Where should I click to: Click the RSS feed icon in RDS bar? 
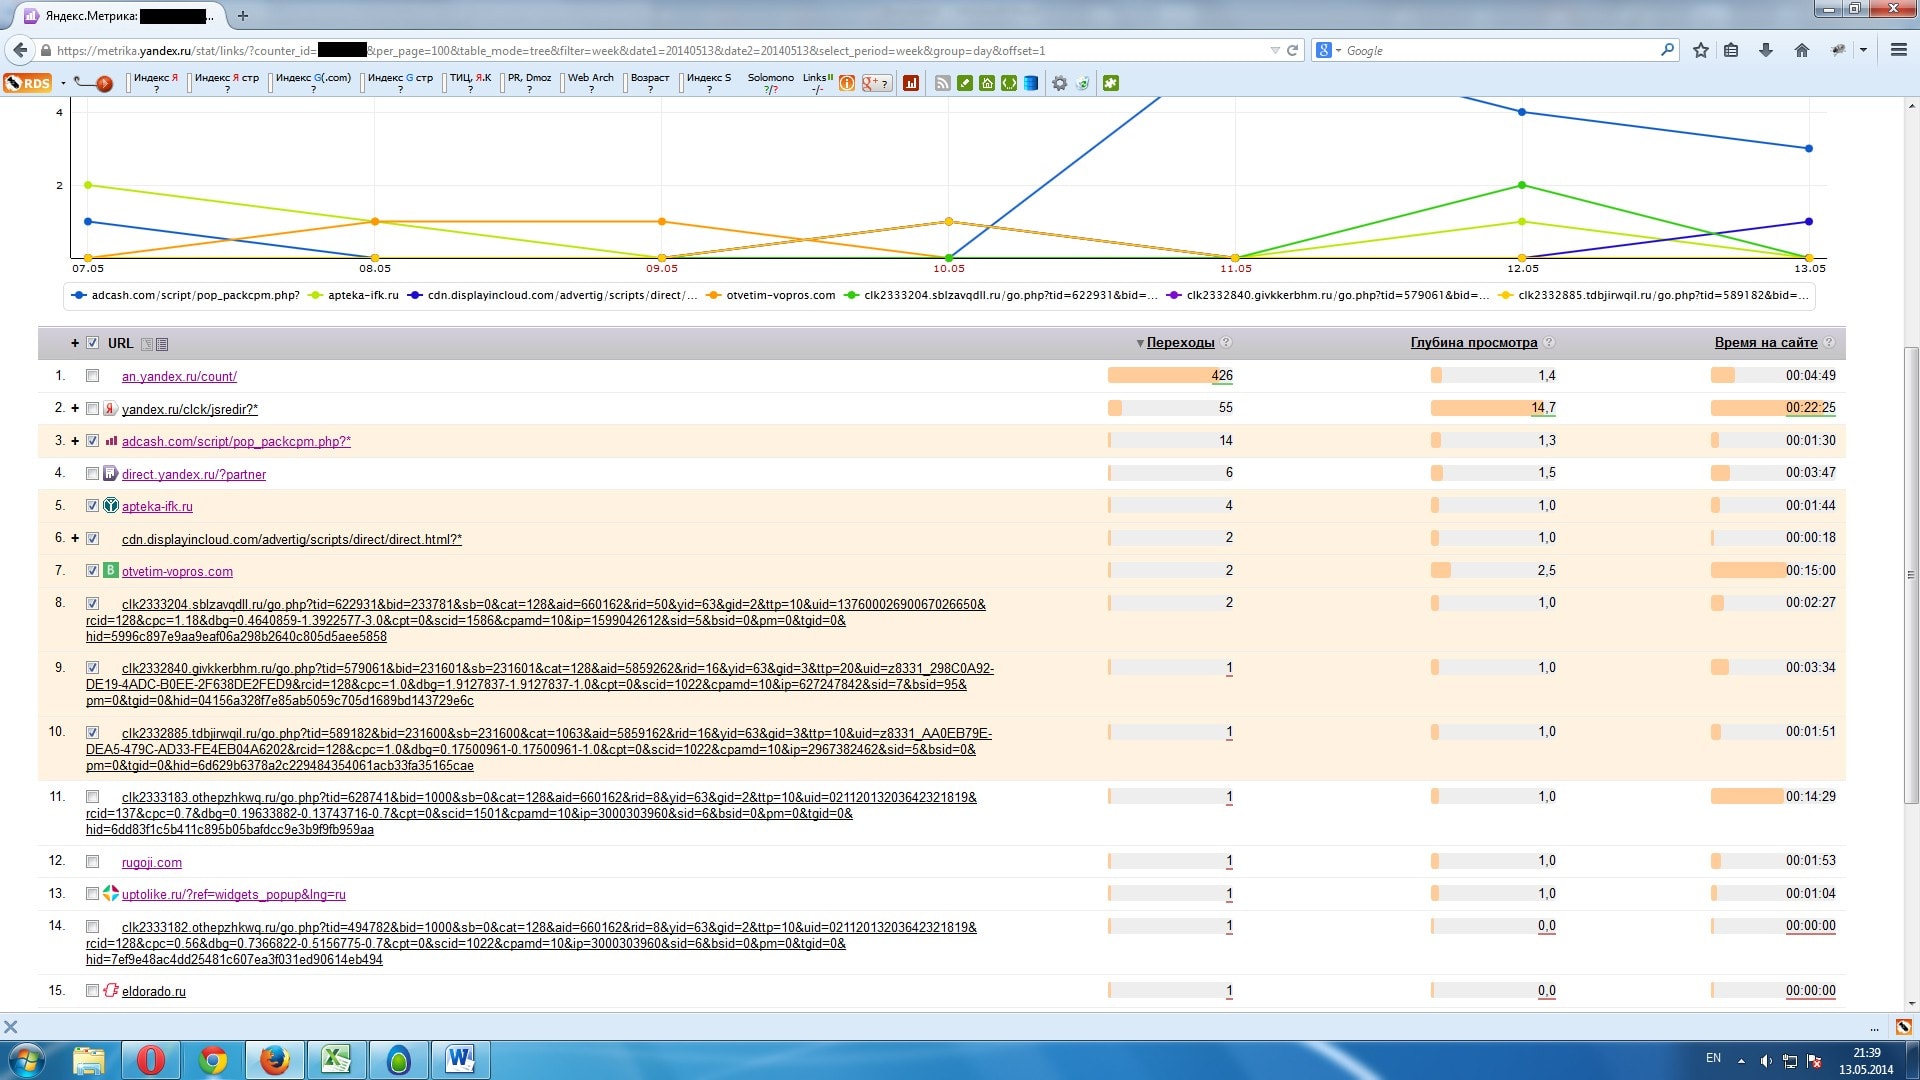pyautogui.click(x=942, y=83)
